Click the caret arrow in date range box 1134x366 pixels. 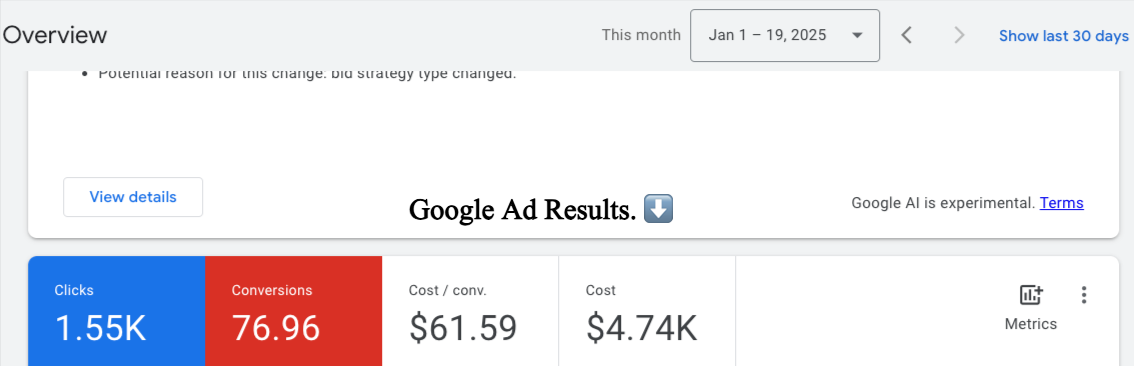coord(857,35)
